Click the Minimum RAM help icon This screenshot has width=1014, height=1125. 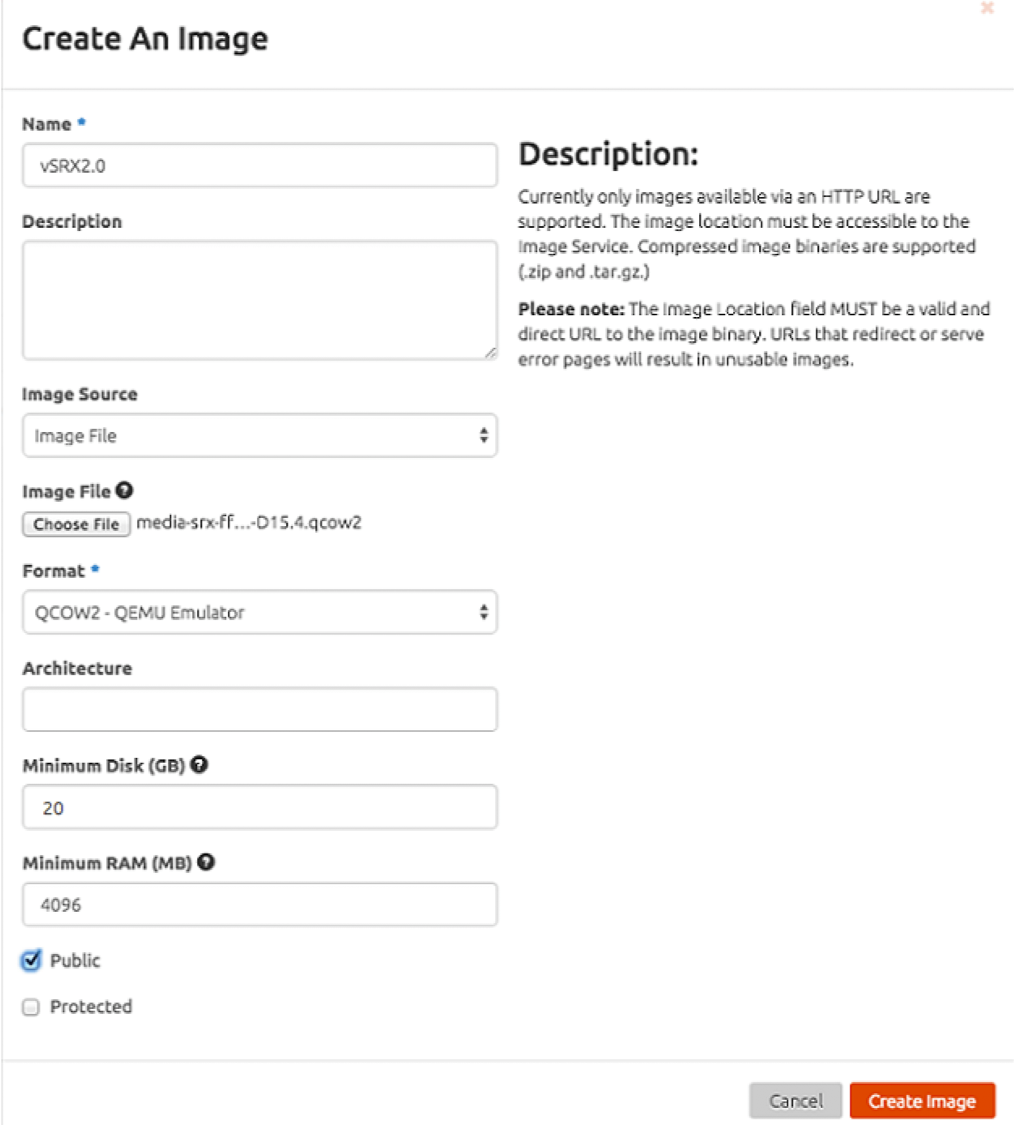(206, 862)
